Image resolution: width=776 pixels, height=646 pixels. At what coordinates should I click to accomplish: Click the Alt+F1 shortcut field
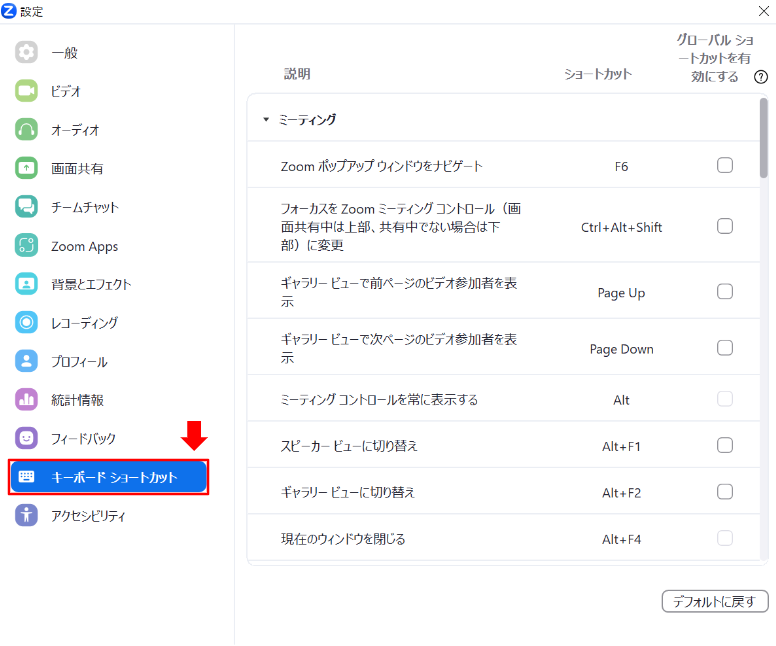621,447
